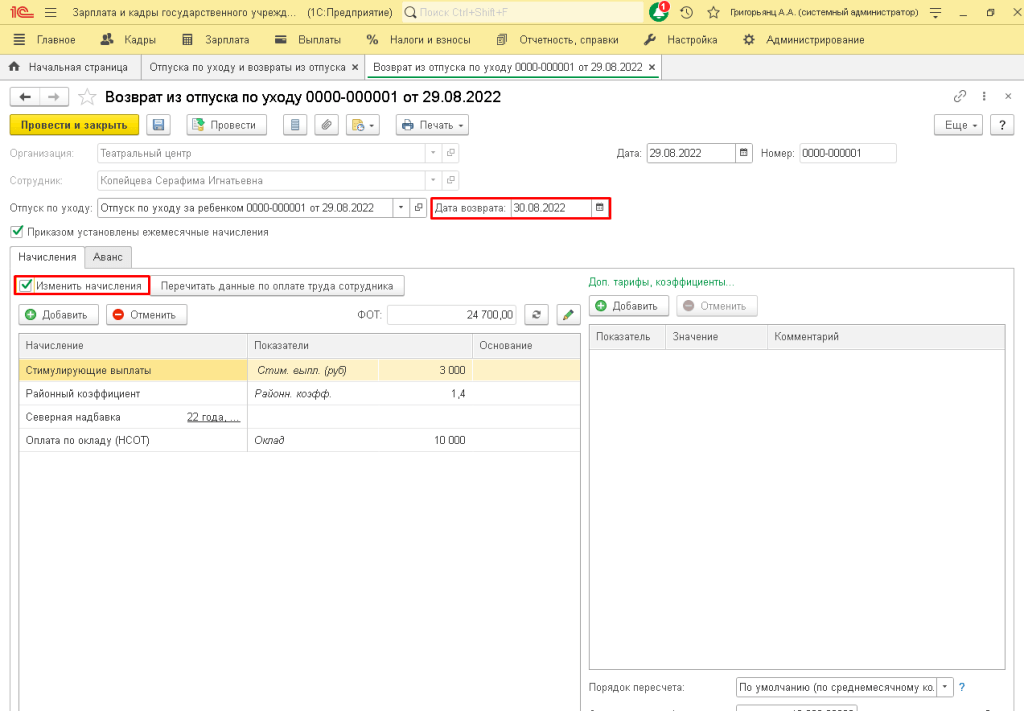Open calendar picker for Дата возврата
The image size is (1024, 711).
tap(599, 208)
